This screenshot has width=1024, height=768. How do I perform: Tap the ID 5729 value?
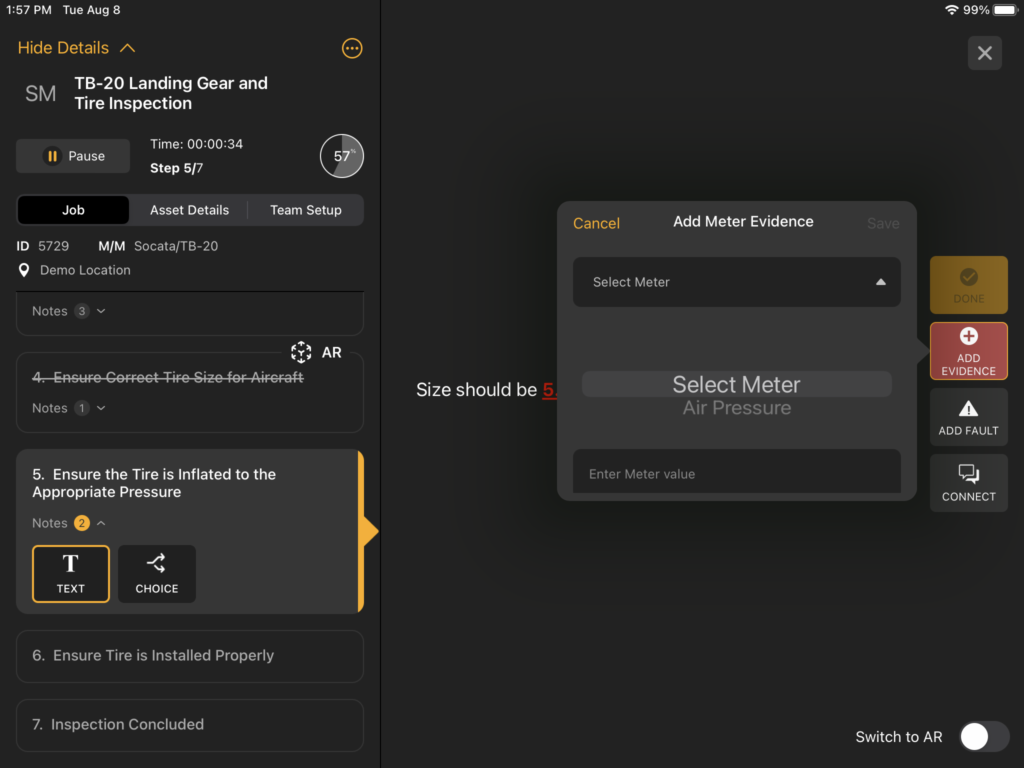tap(54, 246)
